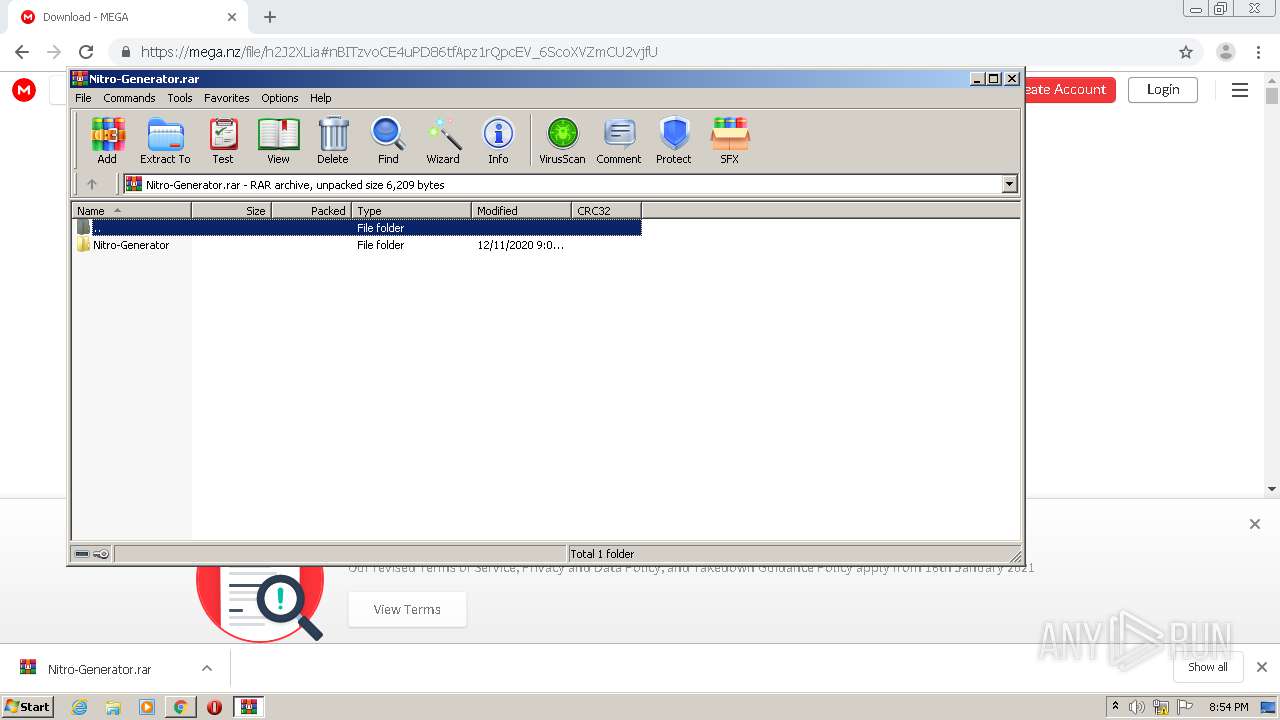Click the Delete trash can icon

click(333, 140)
